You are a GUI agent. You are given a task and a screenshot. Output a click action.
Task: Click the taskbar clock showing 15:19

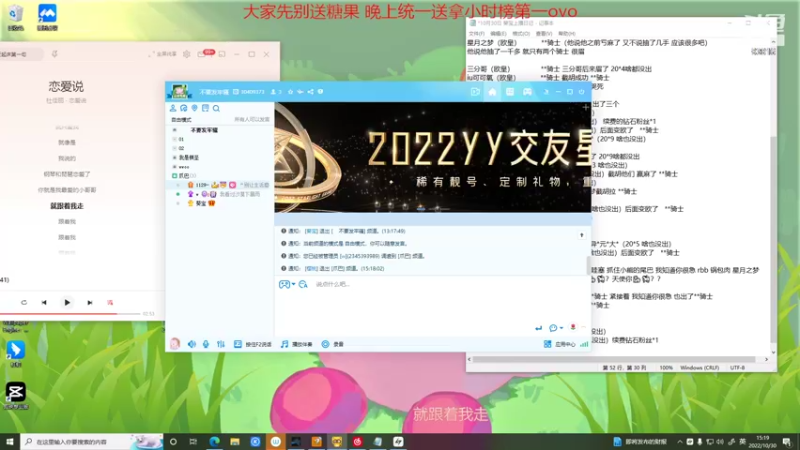pyautogui.click(x=763, y=441)
